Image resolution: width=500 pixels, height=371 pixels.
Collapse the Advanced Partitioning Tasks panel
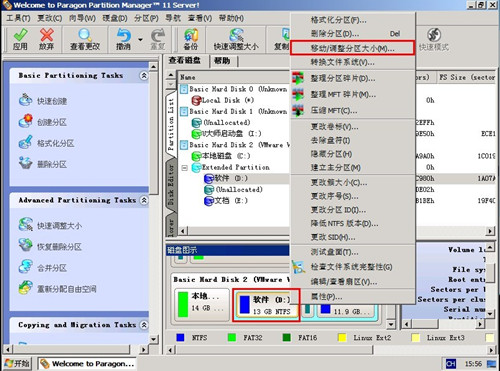pos(144,200)
